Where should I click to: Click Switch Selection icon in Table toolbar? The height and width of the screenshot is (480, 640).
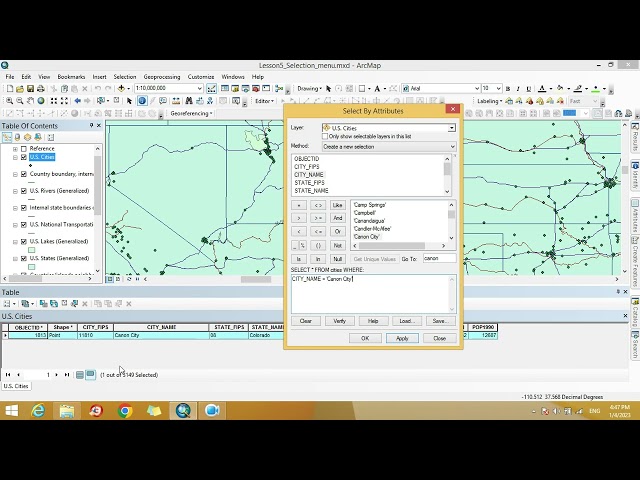click(x=54, y=304)
